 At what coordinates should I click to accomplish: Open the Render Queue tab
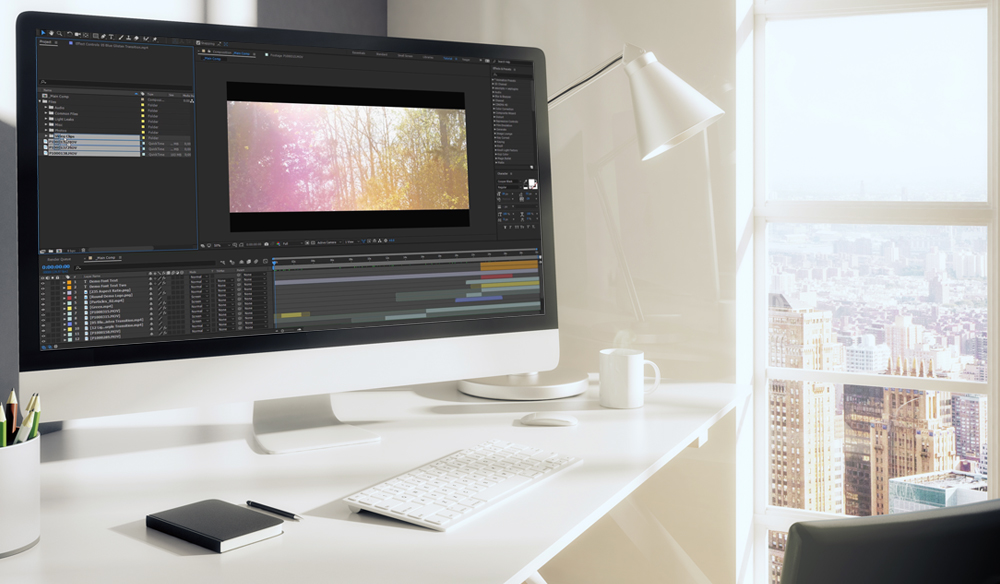(58, 259)
